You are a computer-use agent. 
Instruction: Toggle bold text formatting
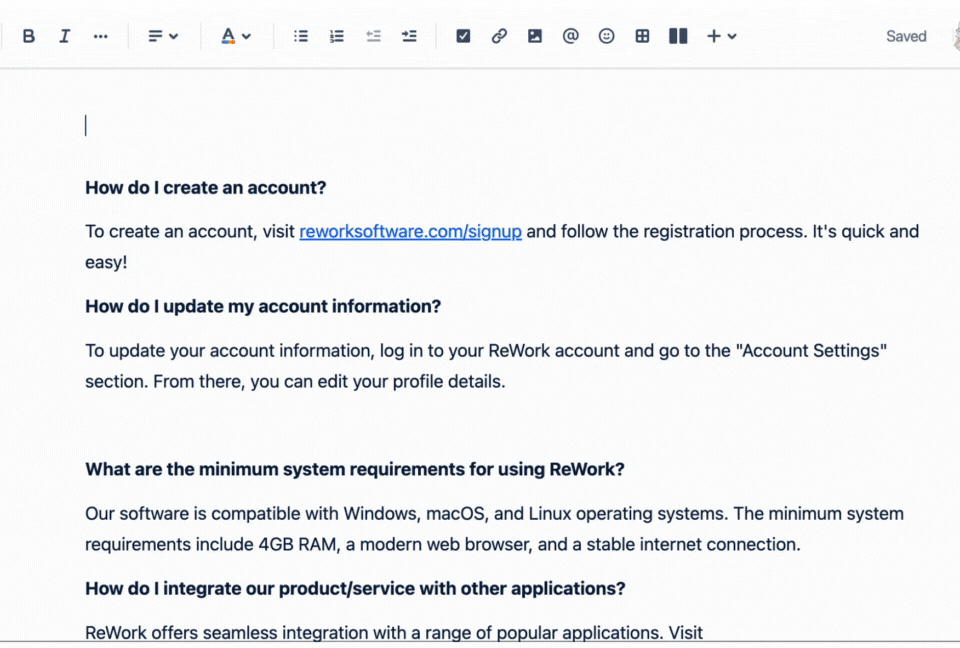[x=28, y=35]
